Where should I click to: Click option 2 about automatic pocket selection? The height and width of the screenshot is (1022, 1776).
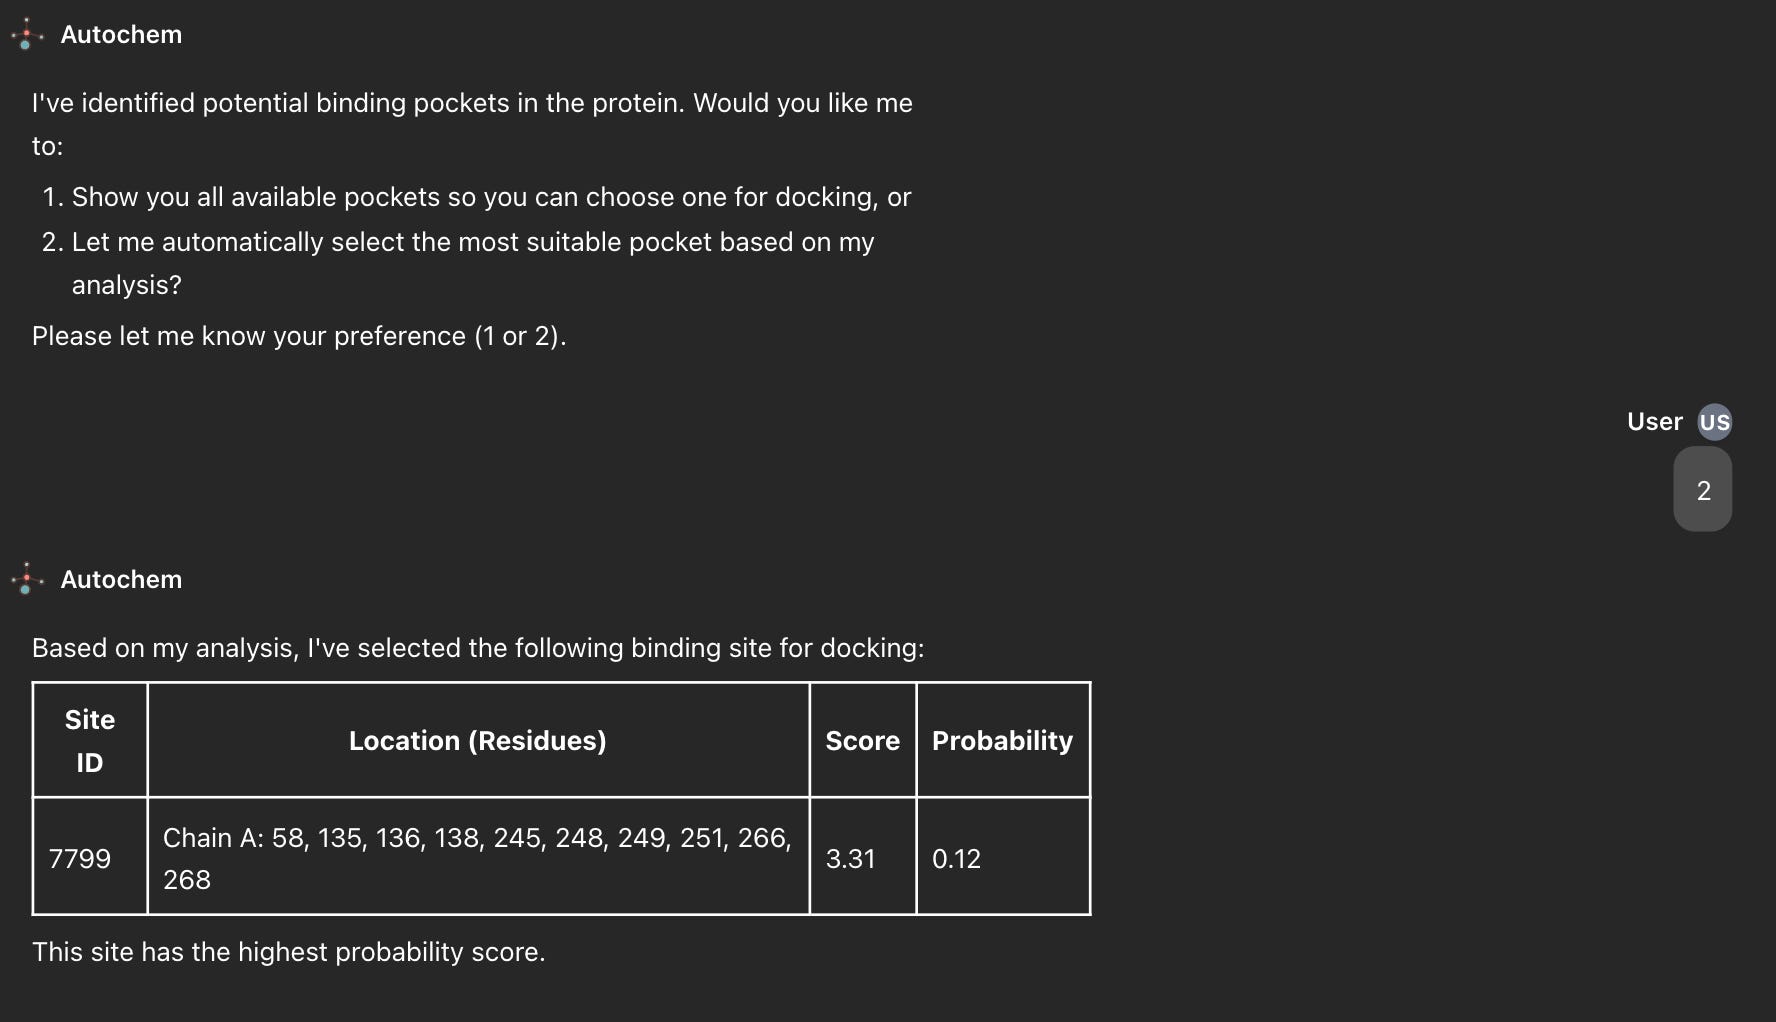[458, 263]
